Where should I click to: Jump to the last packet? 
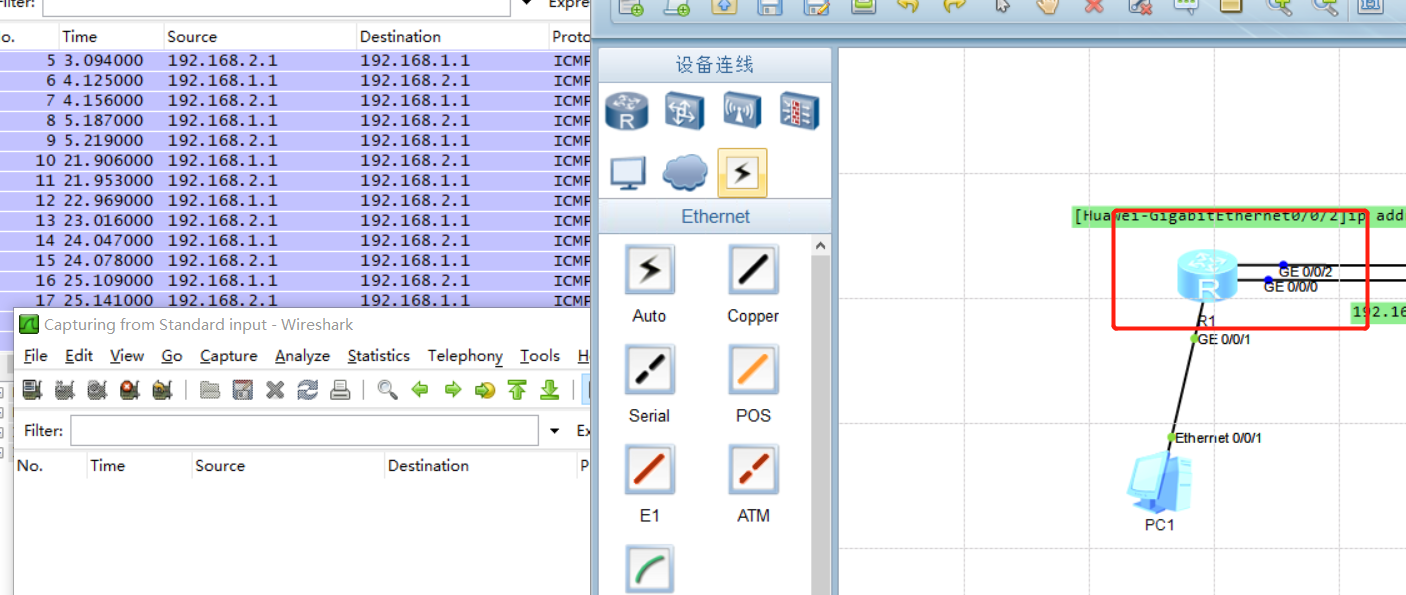click(x=549, y=389)
